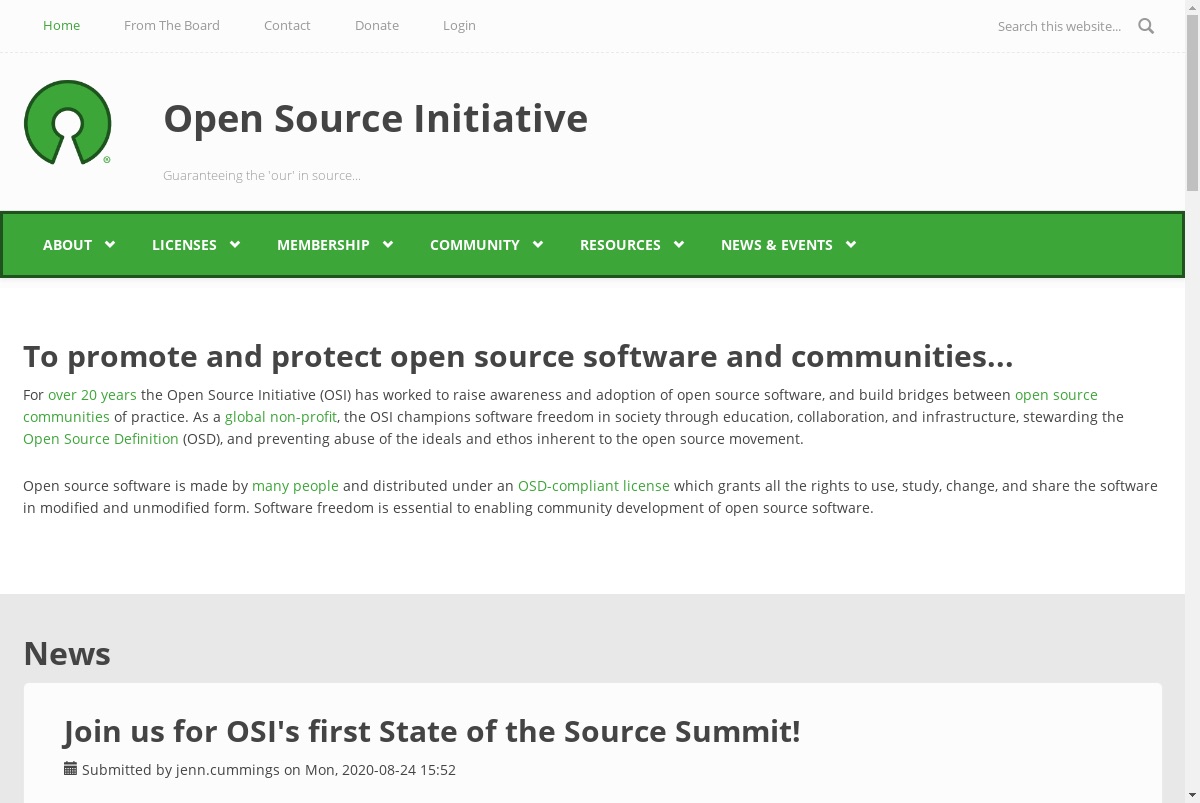The image size is (1200, 803).
Task: Click the News section heading
Action: [67, 653]
